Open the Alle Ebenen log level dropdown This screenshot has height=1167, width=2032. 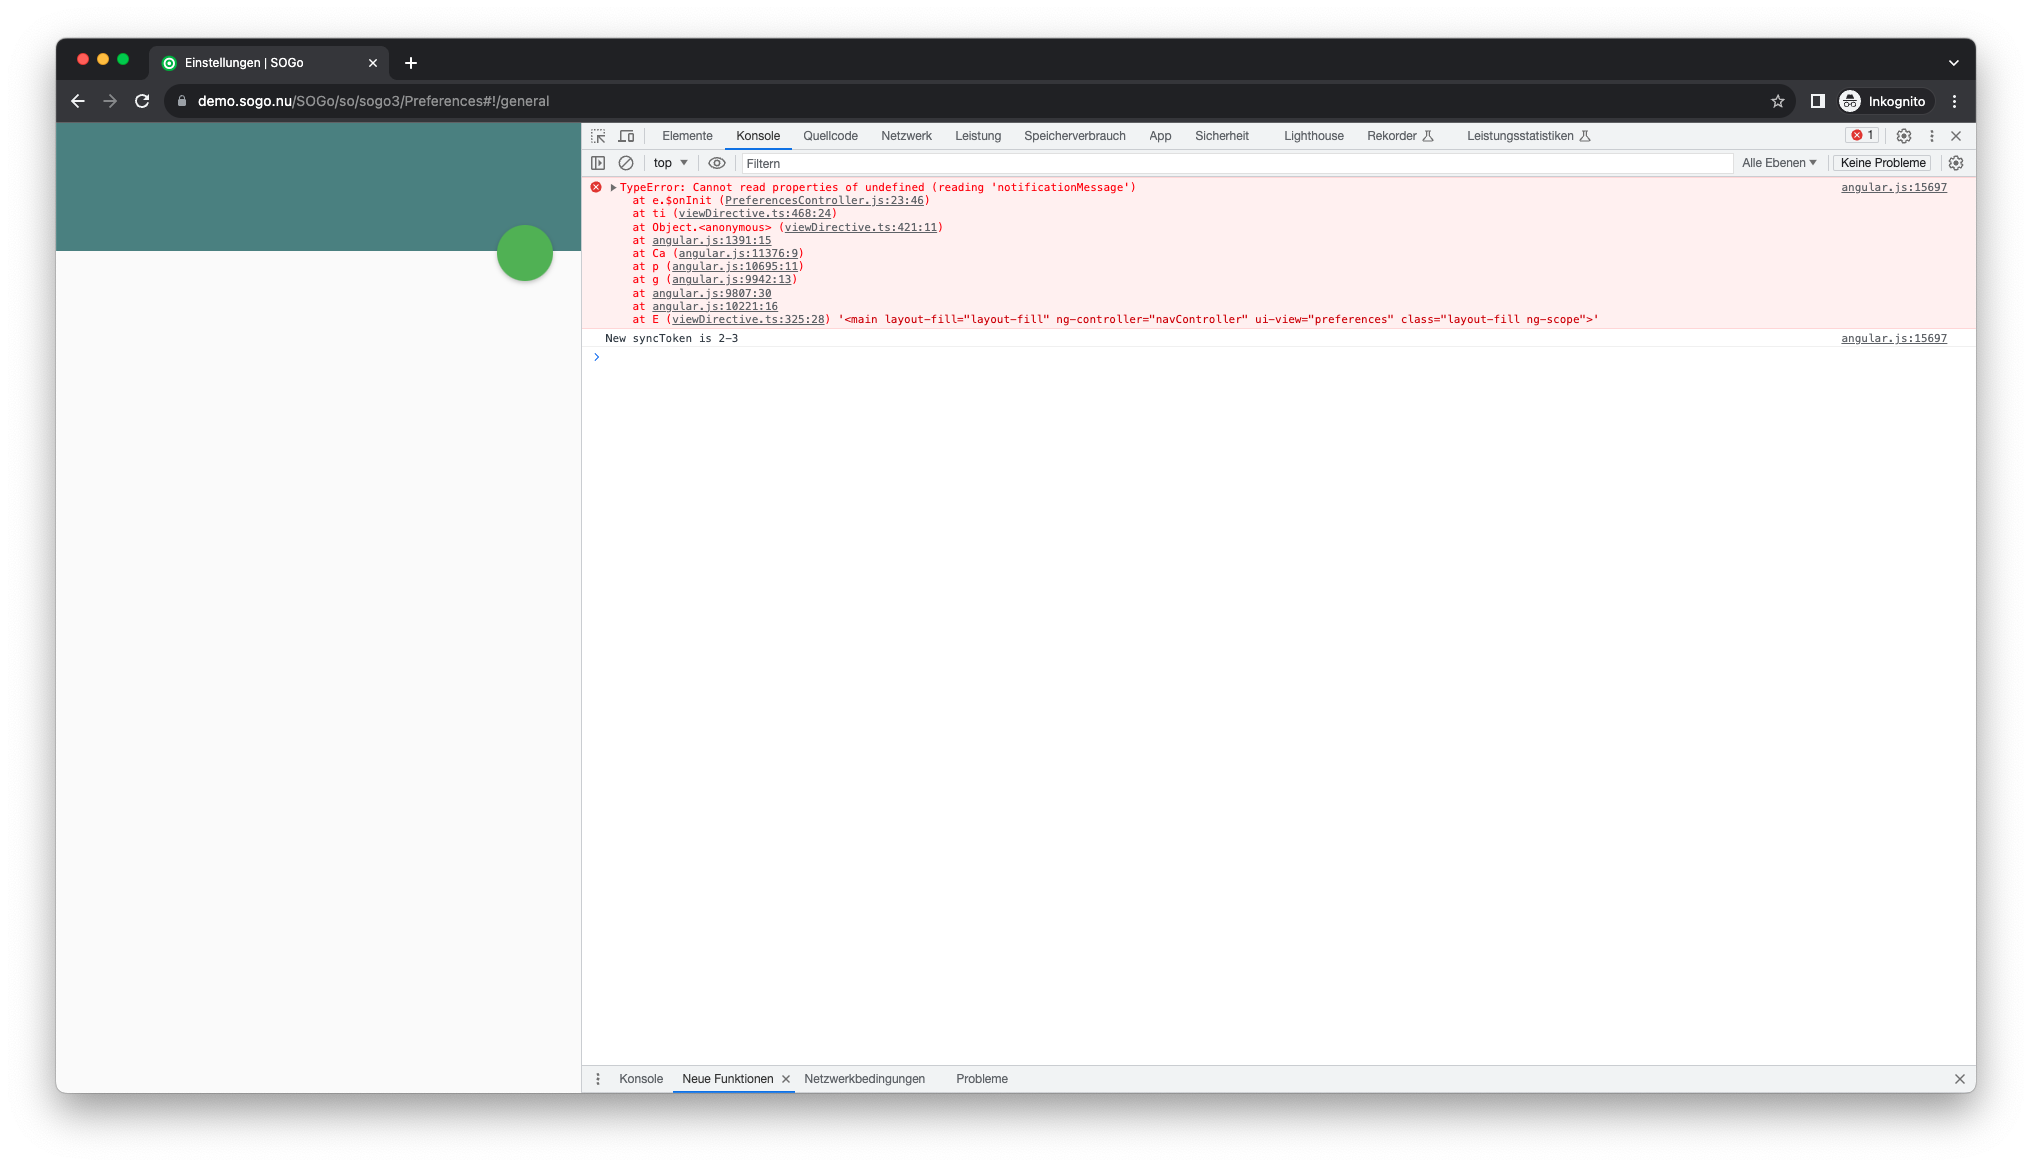click(x=1779, y=163)
